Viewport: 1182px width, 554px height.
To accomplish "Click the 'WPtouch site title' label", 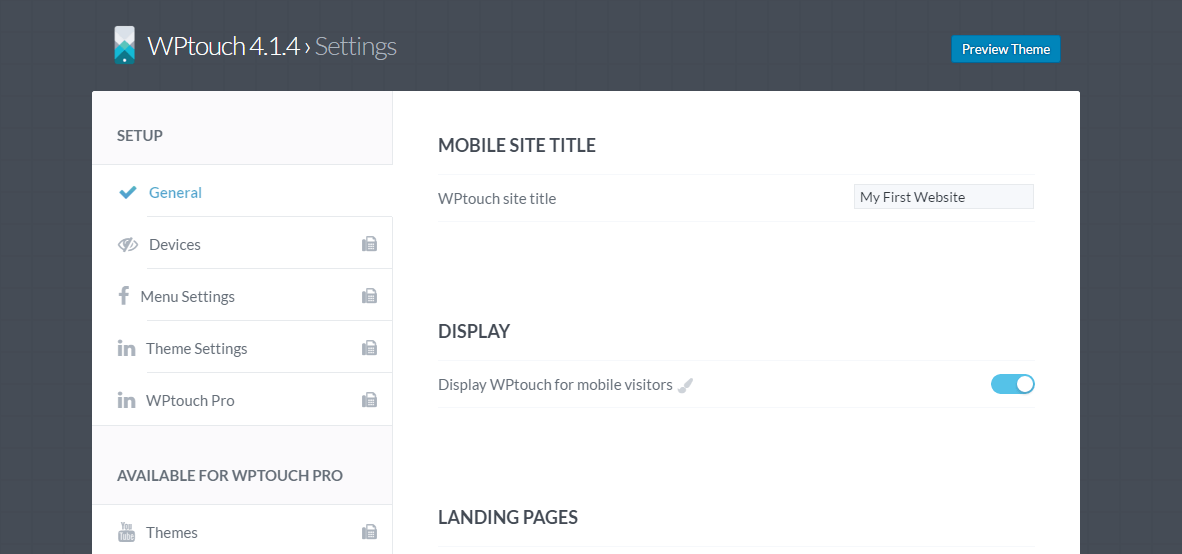I will (x=497, y=198).
